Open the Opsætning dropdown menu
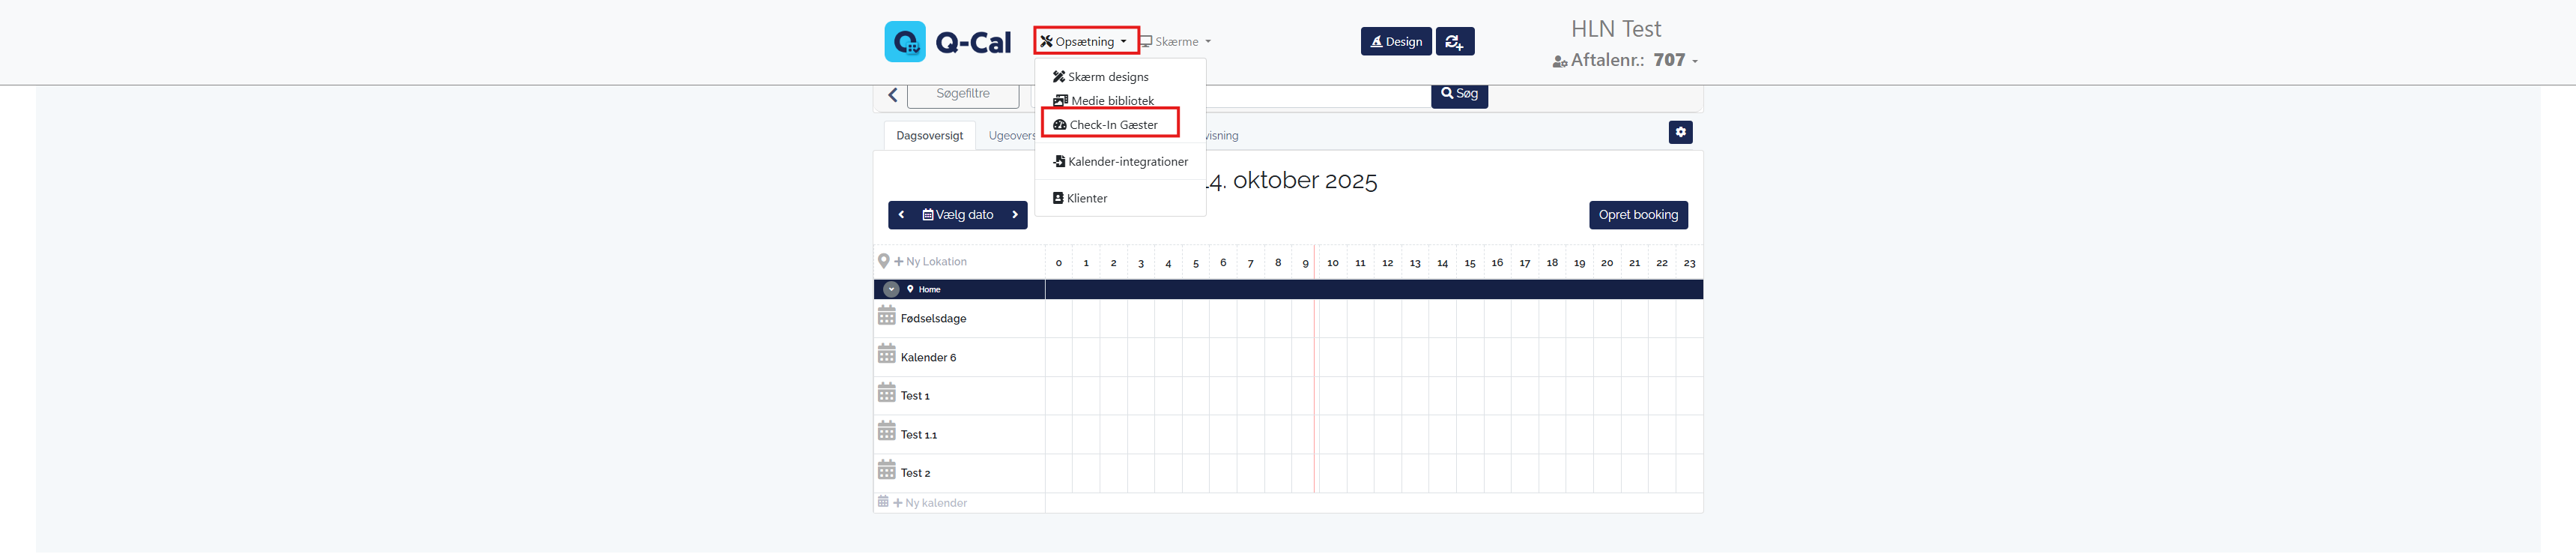The image size is (2576, 557). tap(1084, 42)
